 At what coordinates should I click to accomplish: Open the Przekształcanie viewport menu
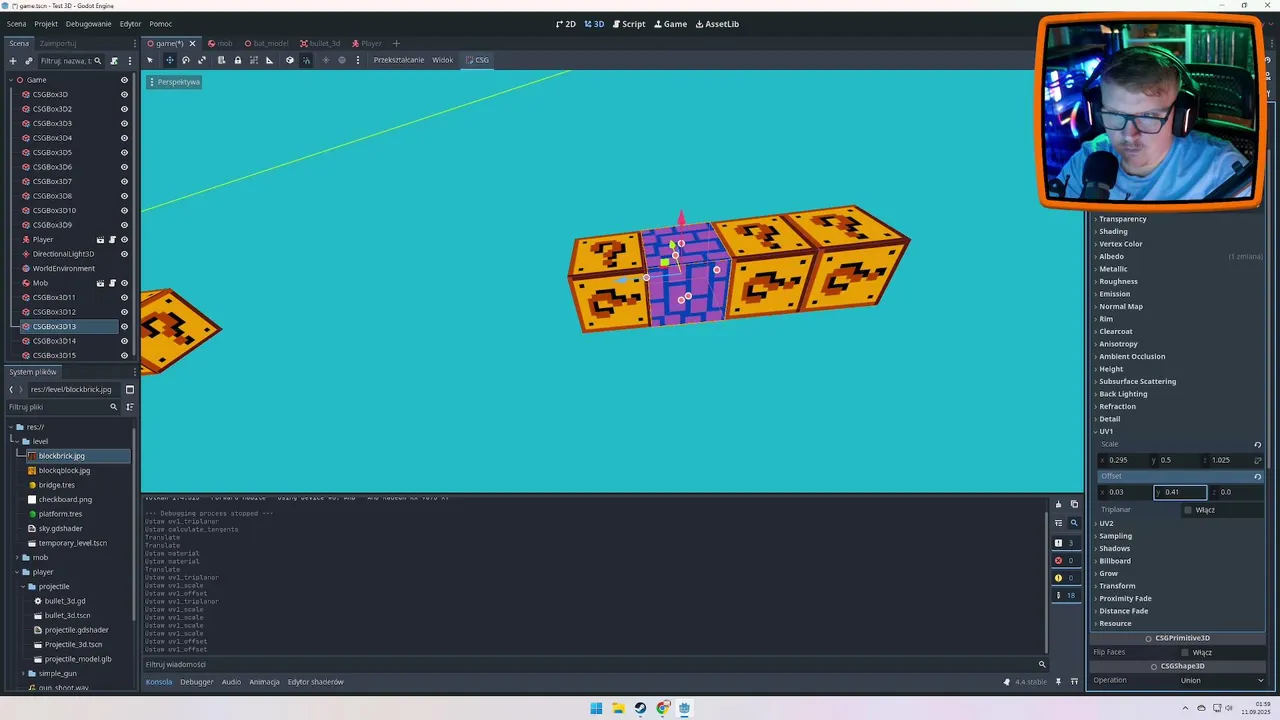pos(399,60)
